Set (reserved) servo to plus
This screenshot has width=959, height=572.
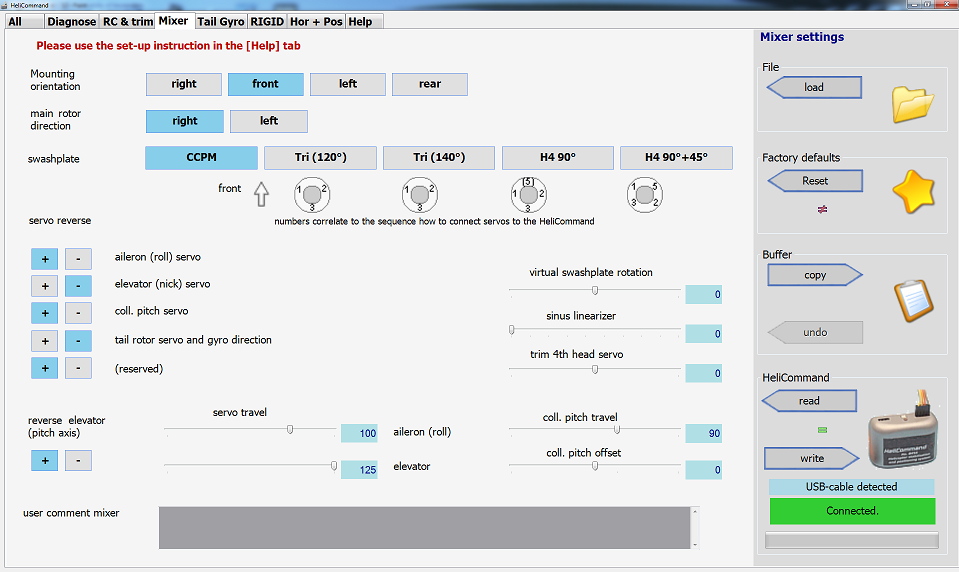tap(45, 368)
